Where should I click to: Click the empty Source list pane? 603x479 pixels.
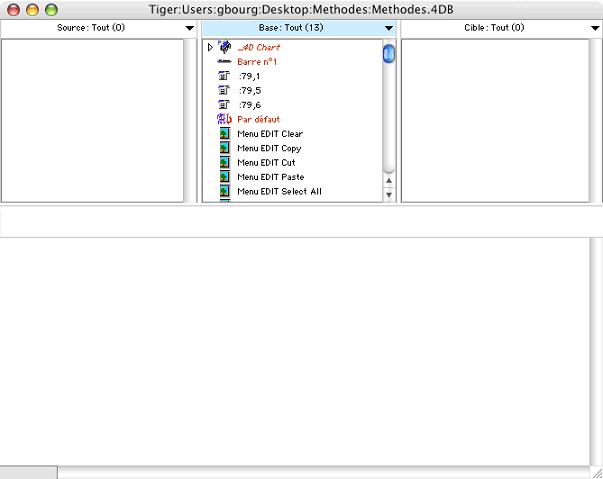(92, 120)
